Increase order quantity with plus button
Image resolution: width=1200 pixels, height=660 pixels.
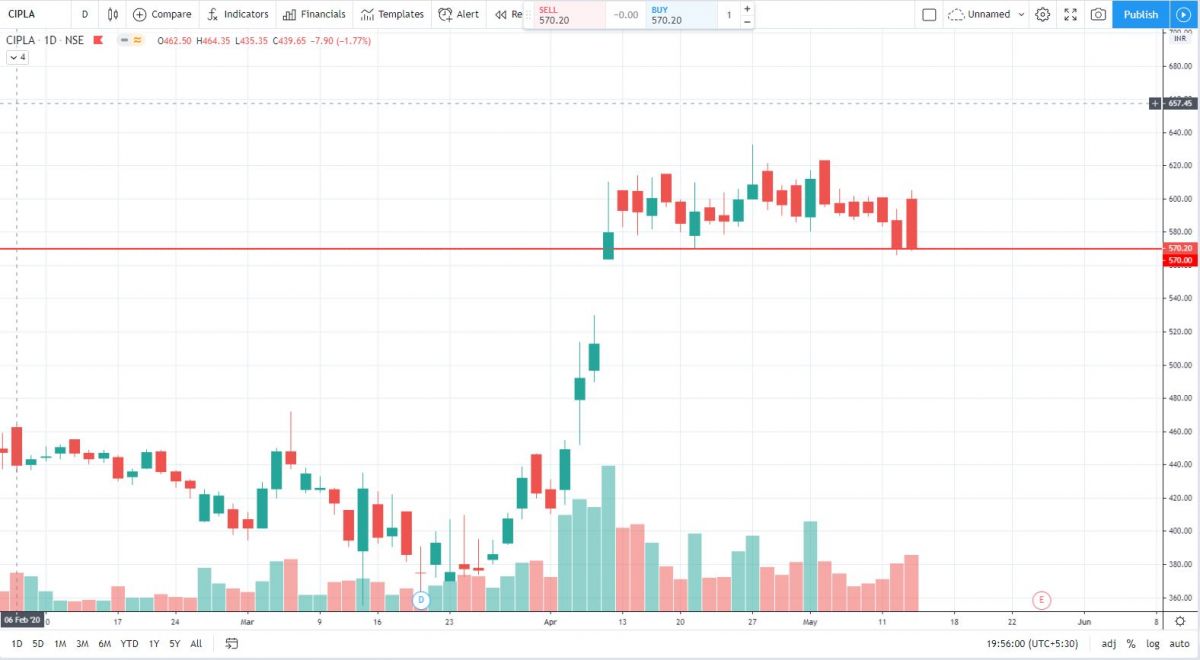tap(747, 8)
